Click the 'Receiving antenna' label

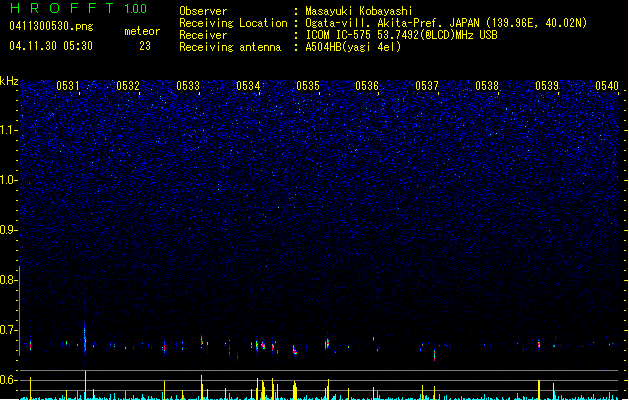tap(230, 47)
